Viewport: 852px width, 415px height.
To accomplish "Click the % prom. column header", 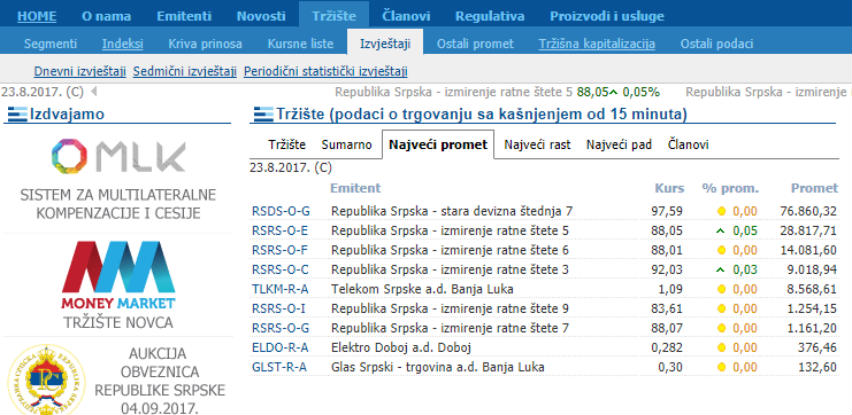I will point(730,188).
